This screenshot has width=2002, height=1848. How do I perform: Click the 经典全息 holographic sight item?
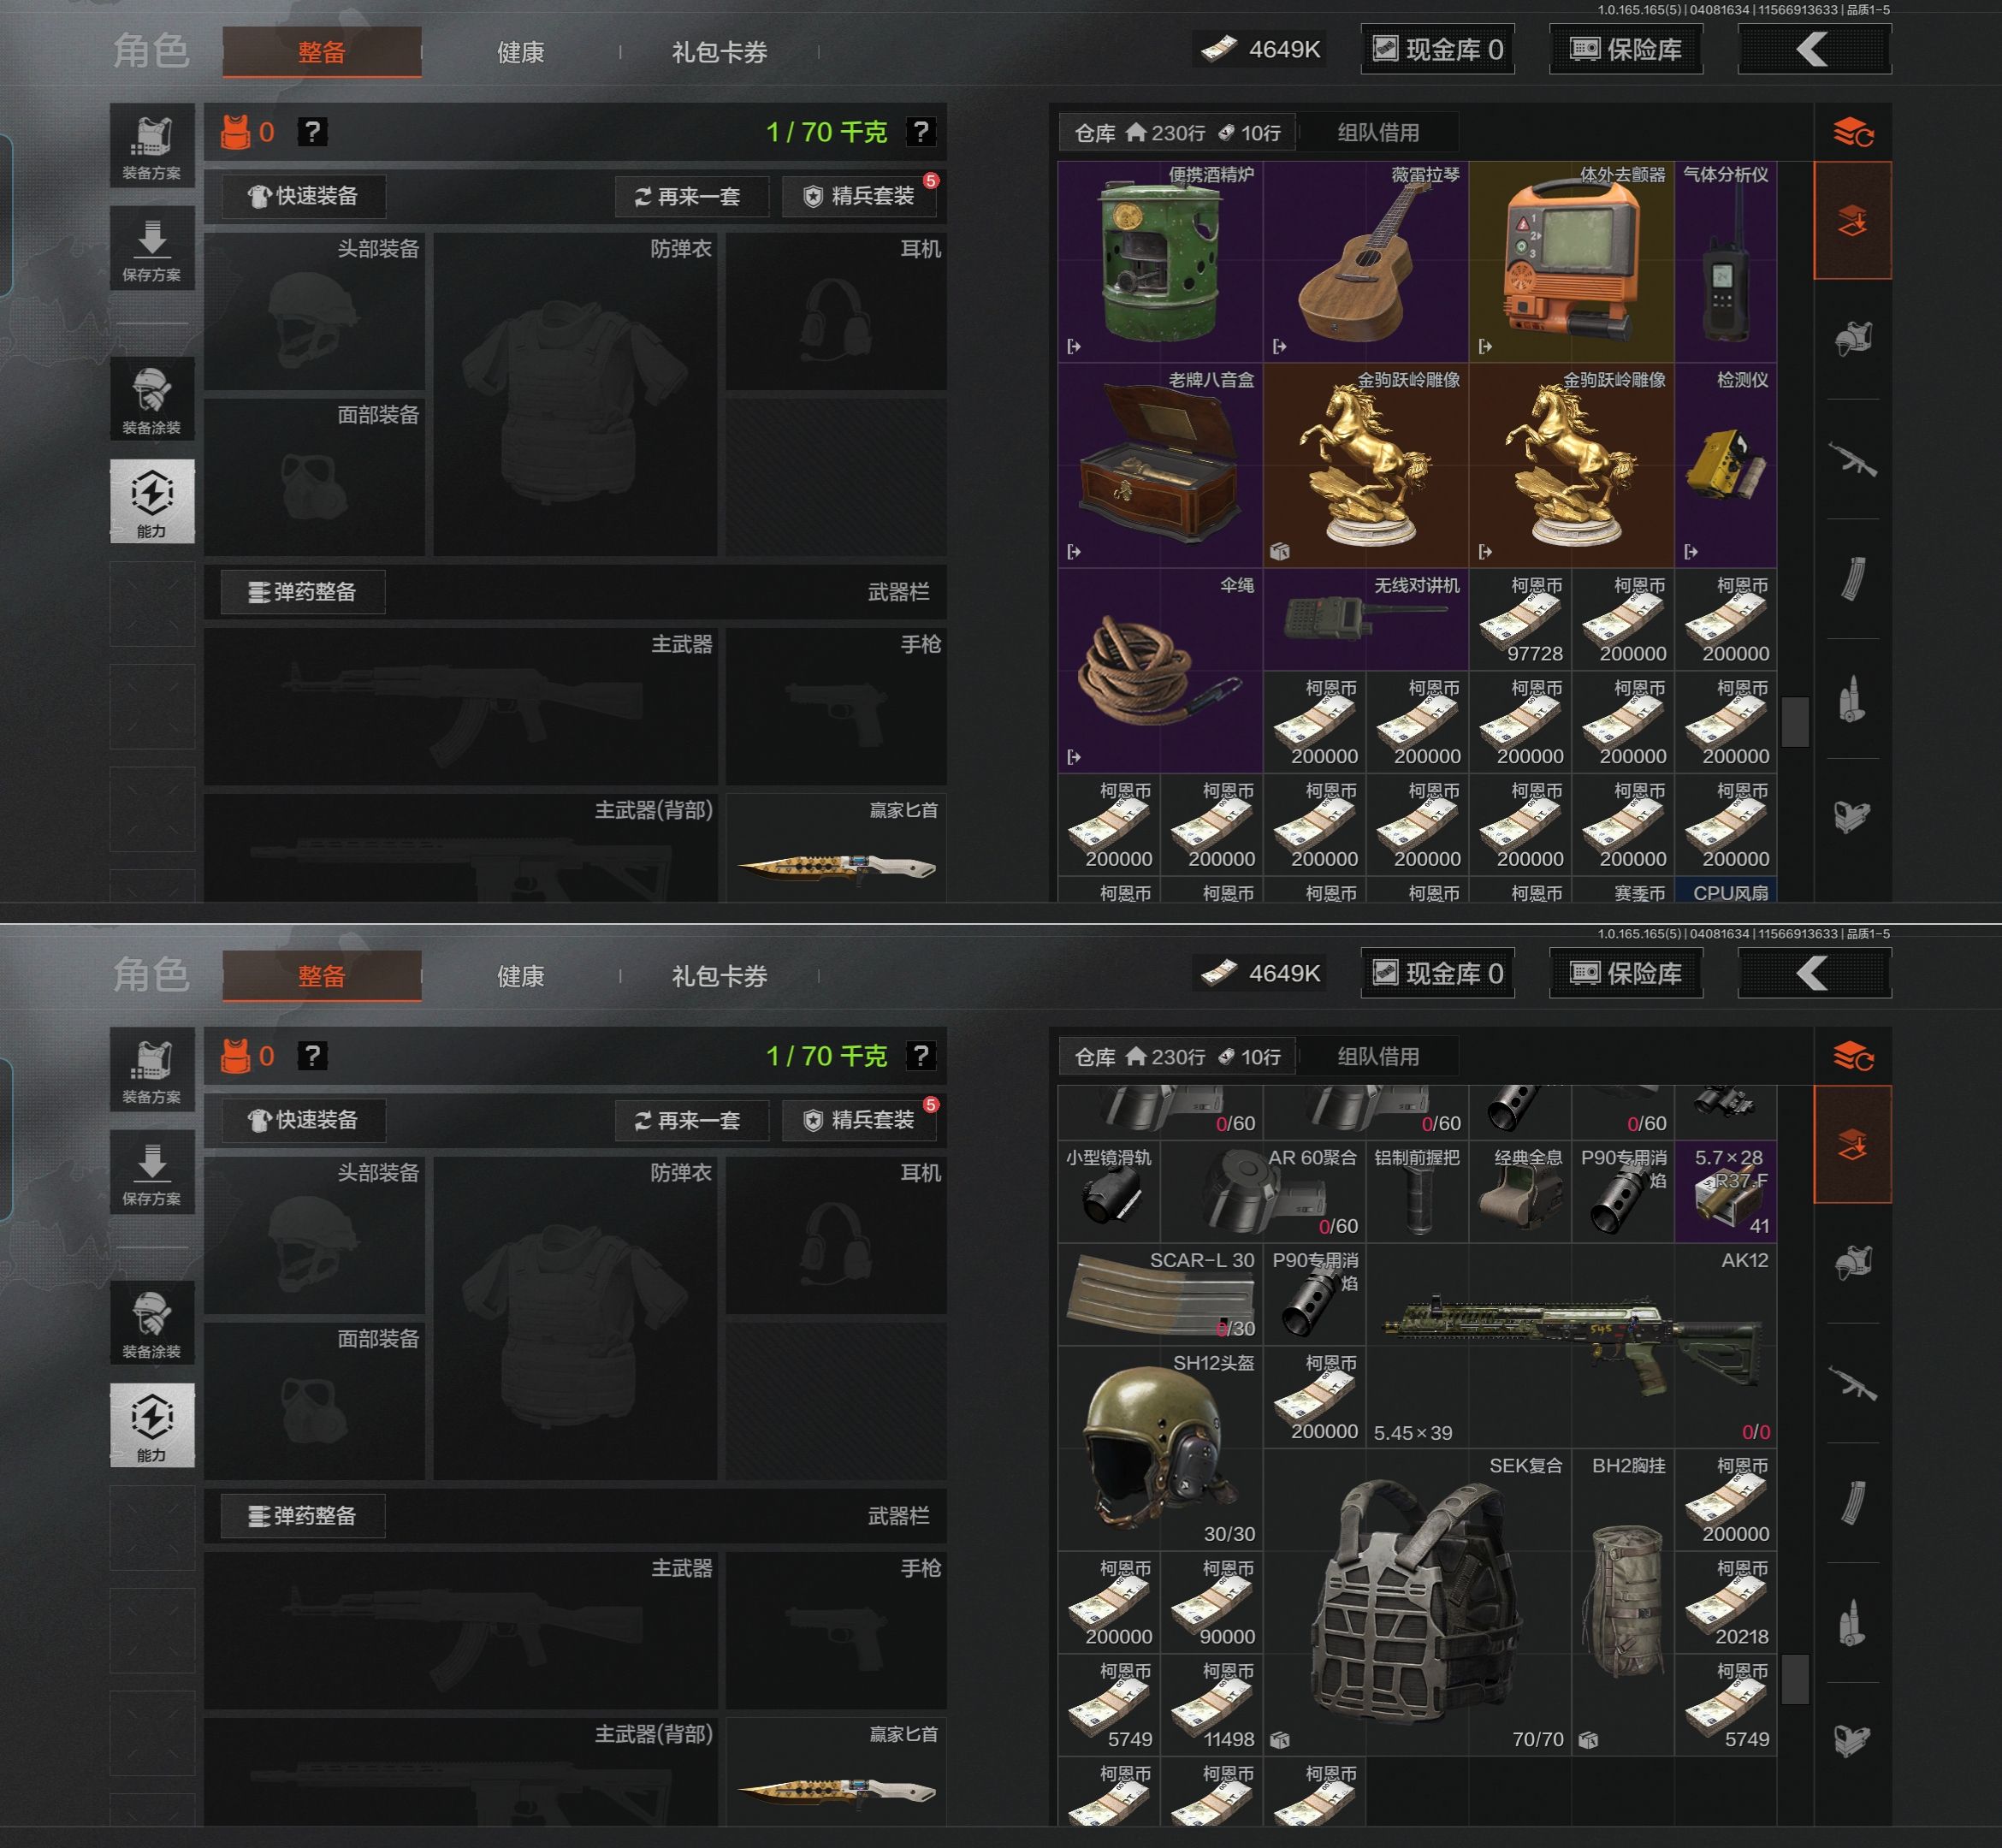(1520, 1192)
